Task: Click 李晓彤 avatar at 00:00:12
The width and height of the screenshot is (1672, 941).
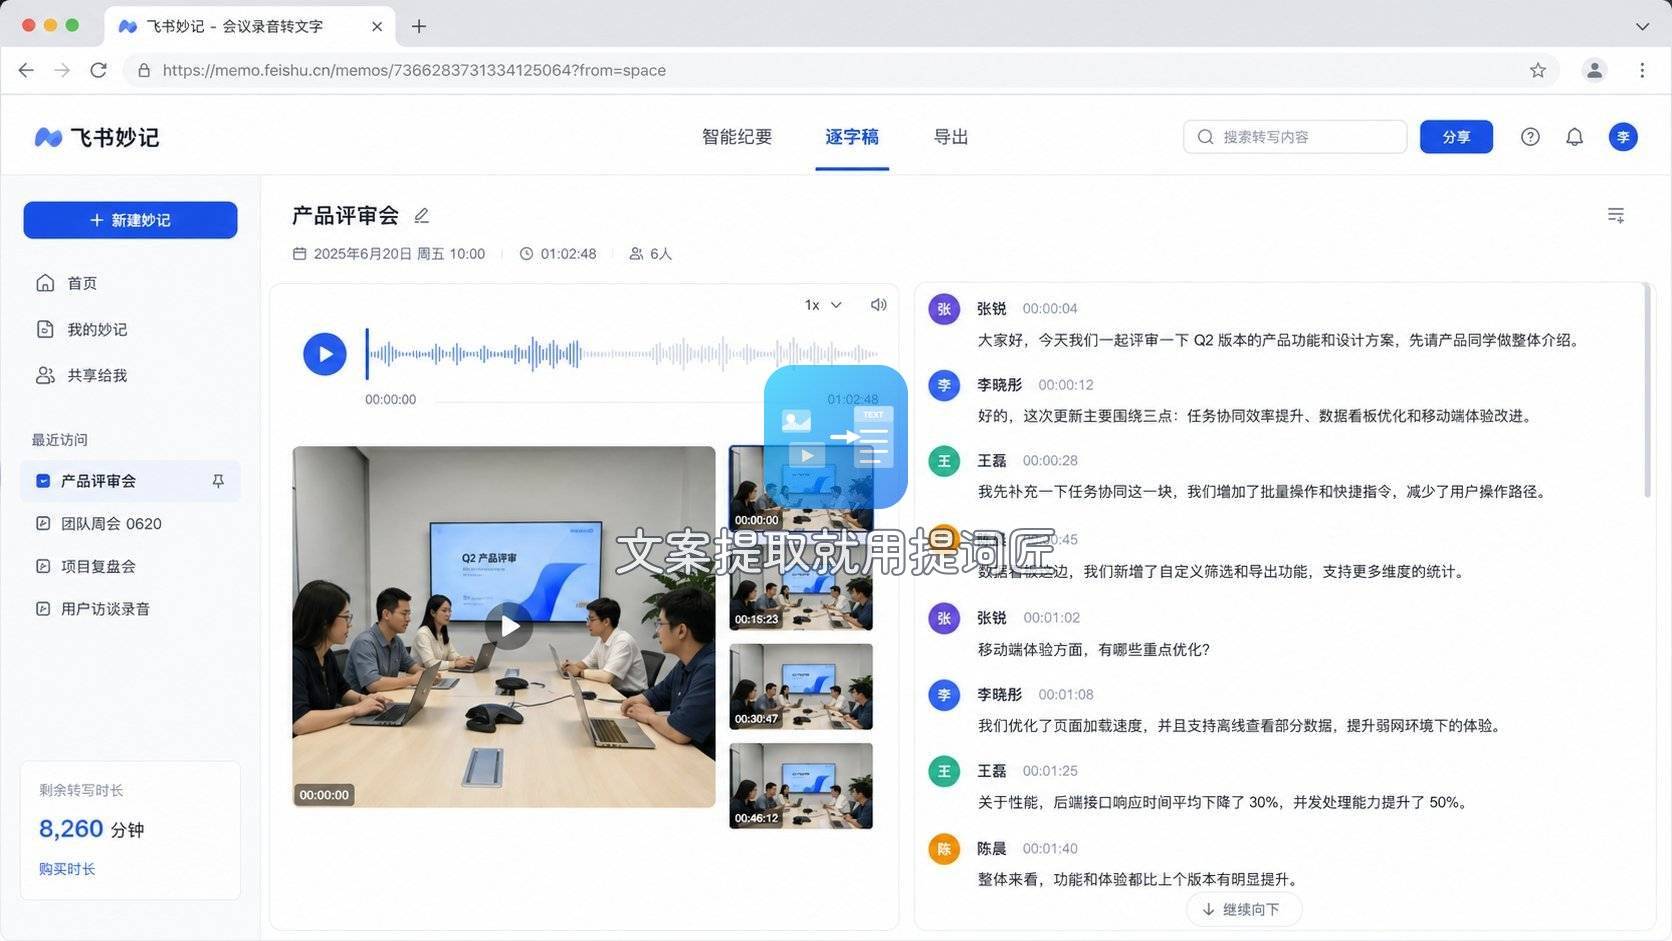Action: pyautogui.click(x=944, y=385)
